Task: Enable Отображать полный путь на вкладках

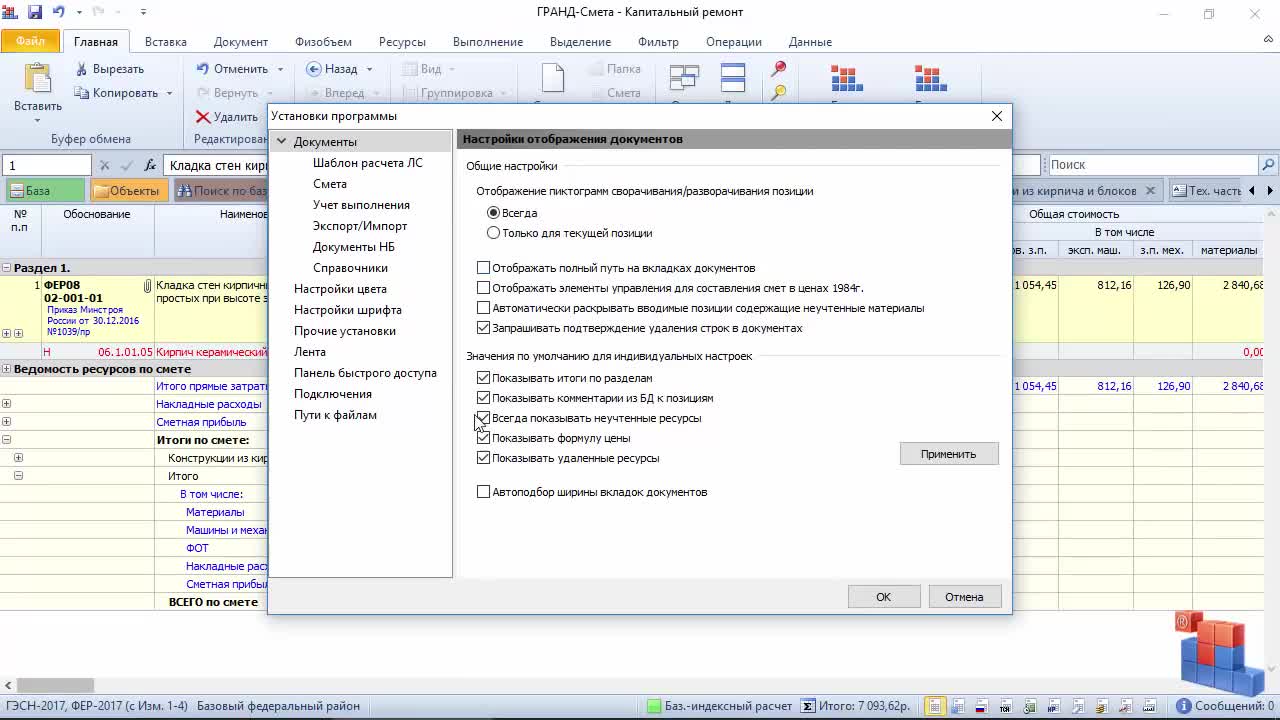Action: (483, 268)
